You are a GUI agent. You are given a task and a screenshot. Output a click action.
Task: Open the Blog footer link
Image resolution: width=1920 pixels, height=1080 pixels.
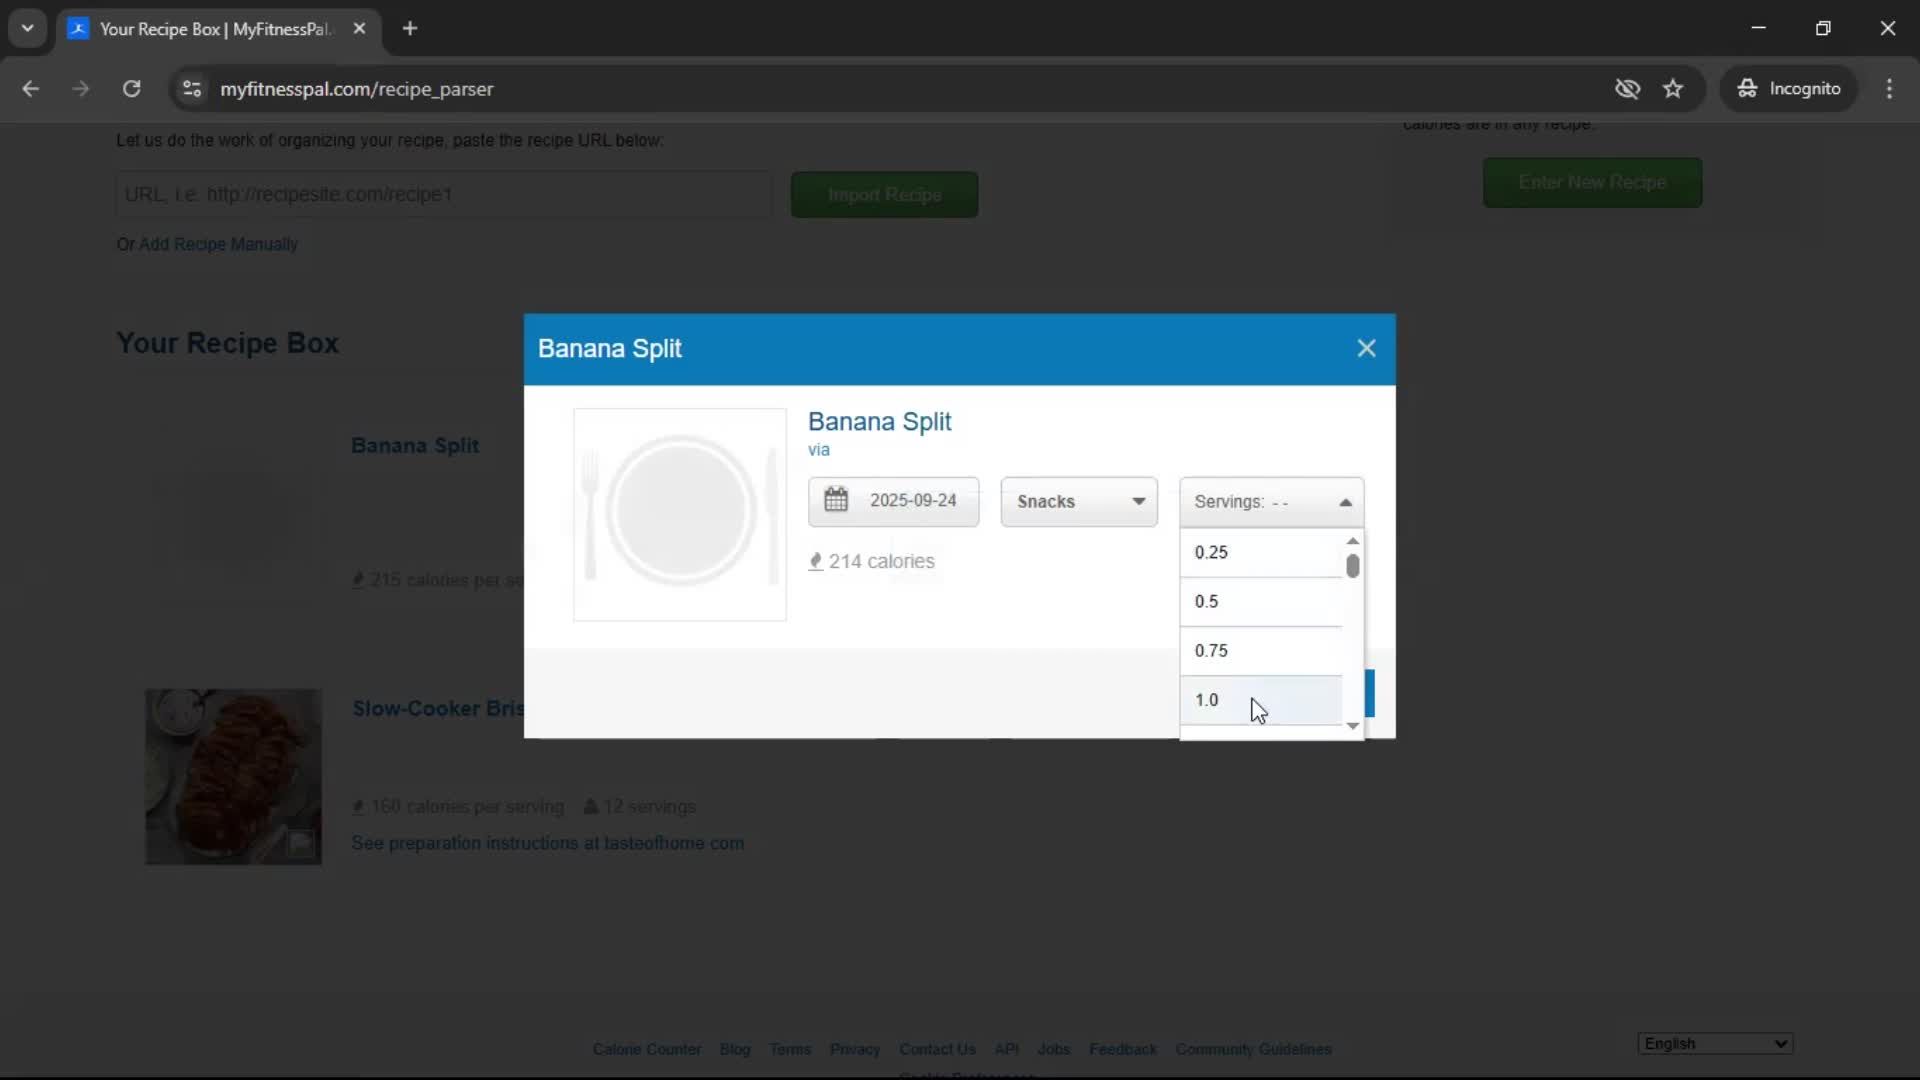pyautogui.click(x=735, y=1049)
